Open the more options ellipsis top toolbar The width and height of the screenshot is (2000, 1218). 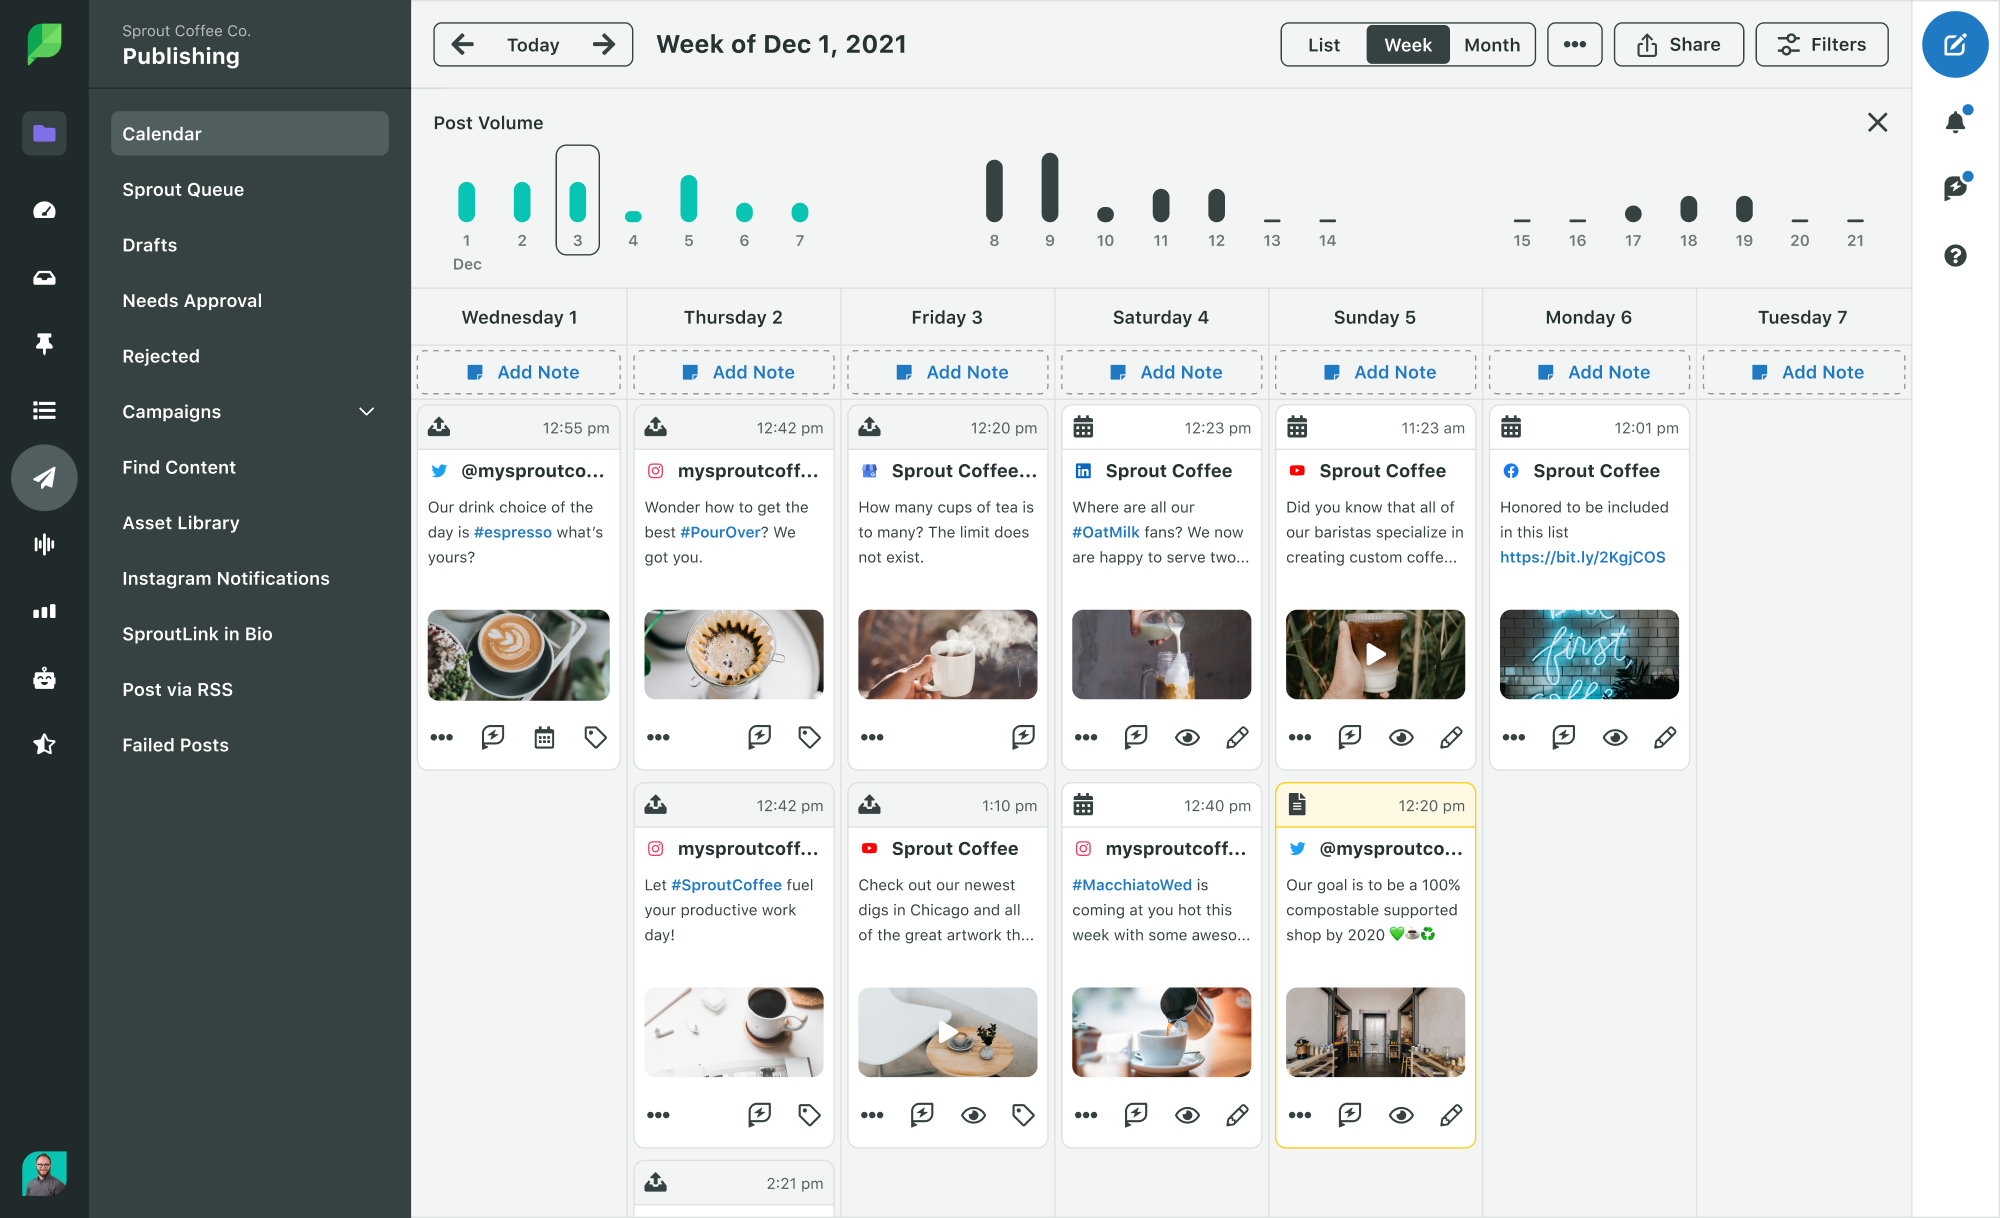pyautogui.click(x=1573, y=44)
